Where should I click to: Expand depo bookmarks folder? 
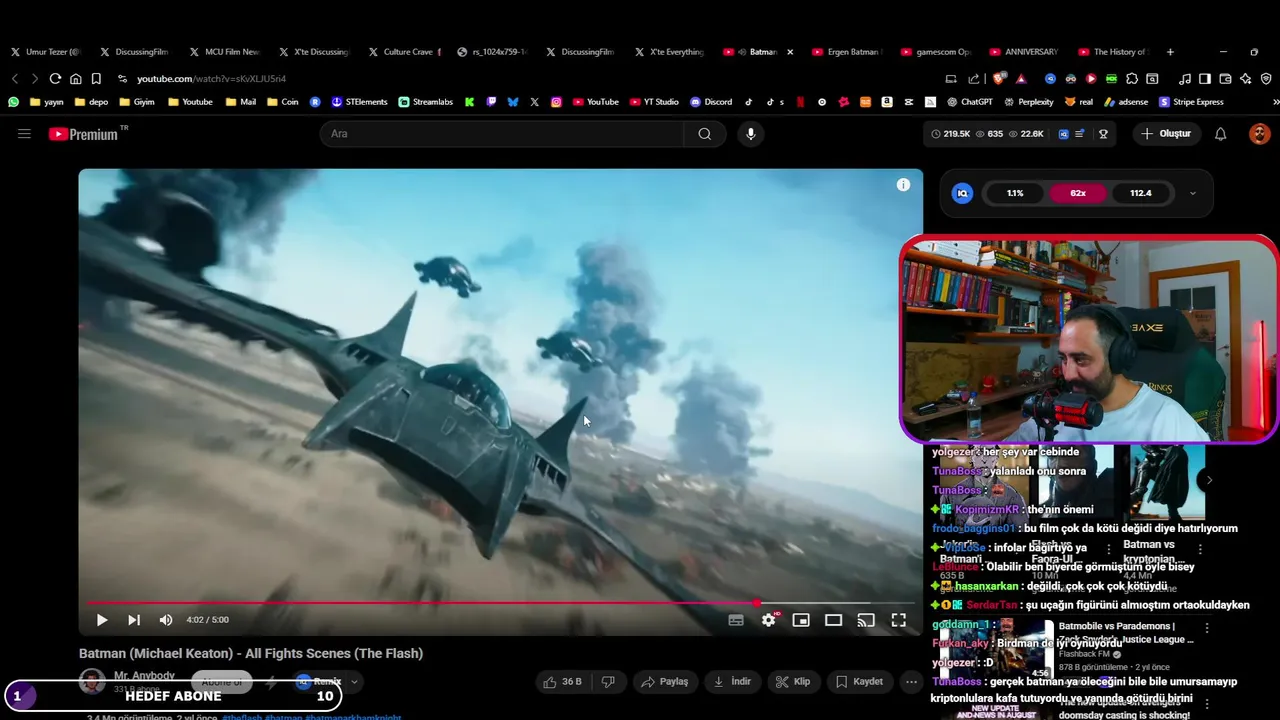tap(91, 102)
